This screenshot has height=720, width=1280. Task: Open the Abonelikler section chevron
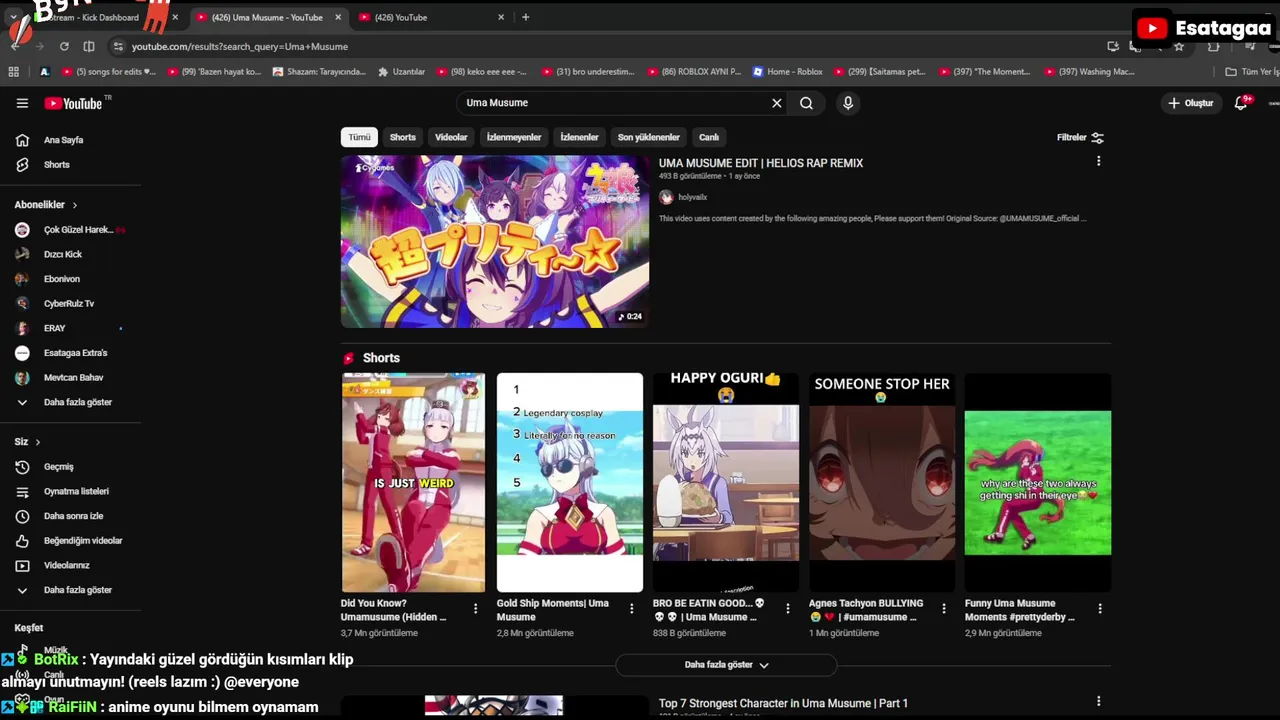[x=74, y=205]
